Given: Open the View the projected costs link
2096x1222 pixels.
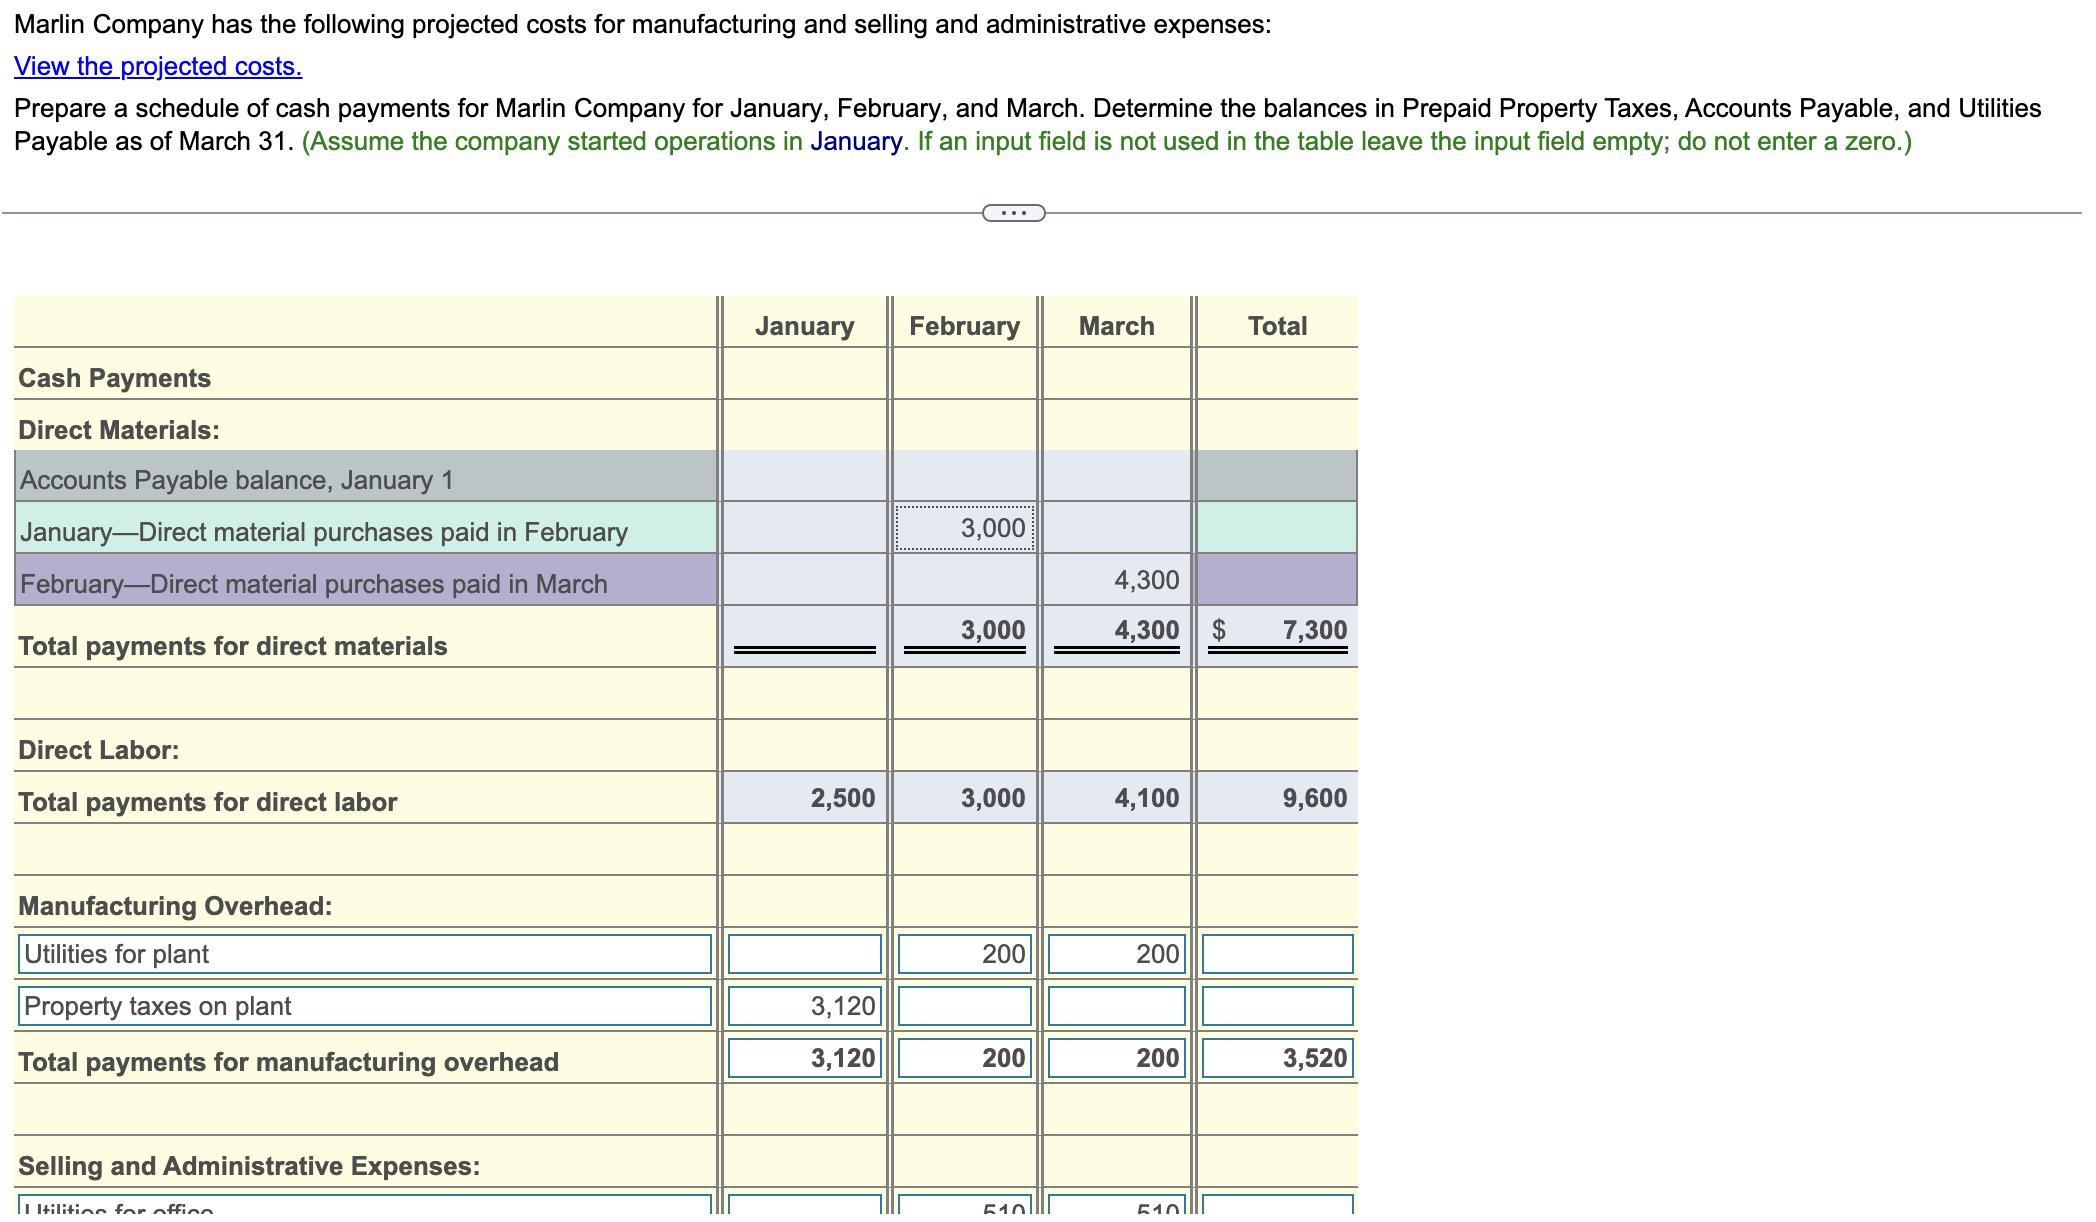Looking at the screenshot, I should tap(158, 66).
